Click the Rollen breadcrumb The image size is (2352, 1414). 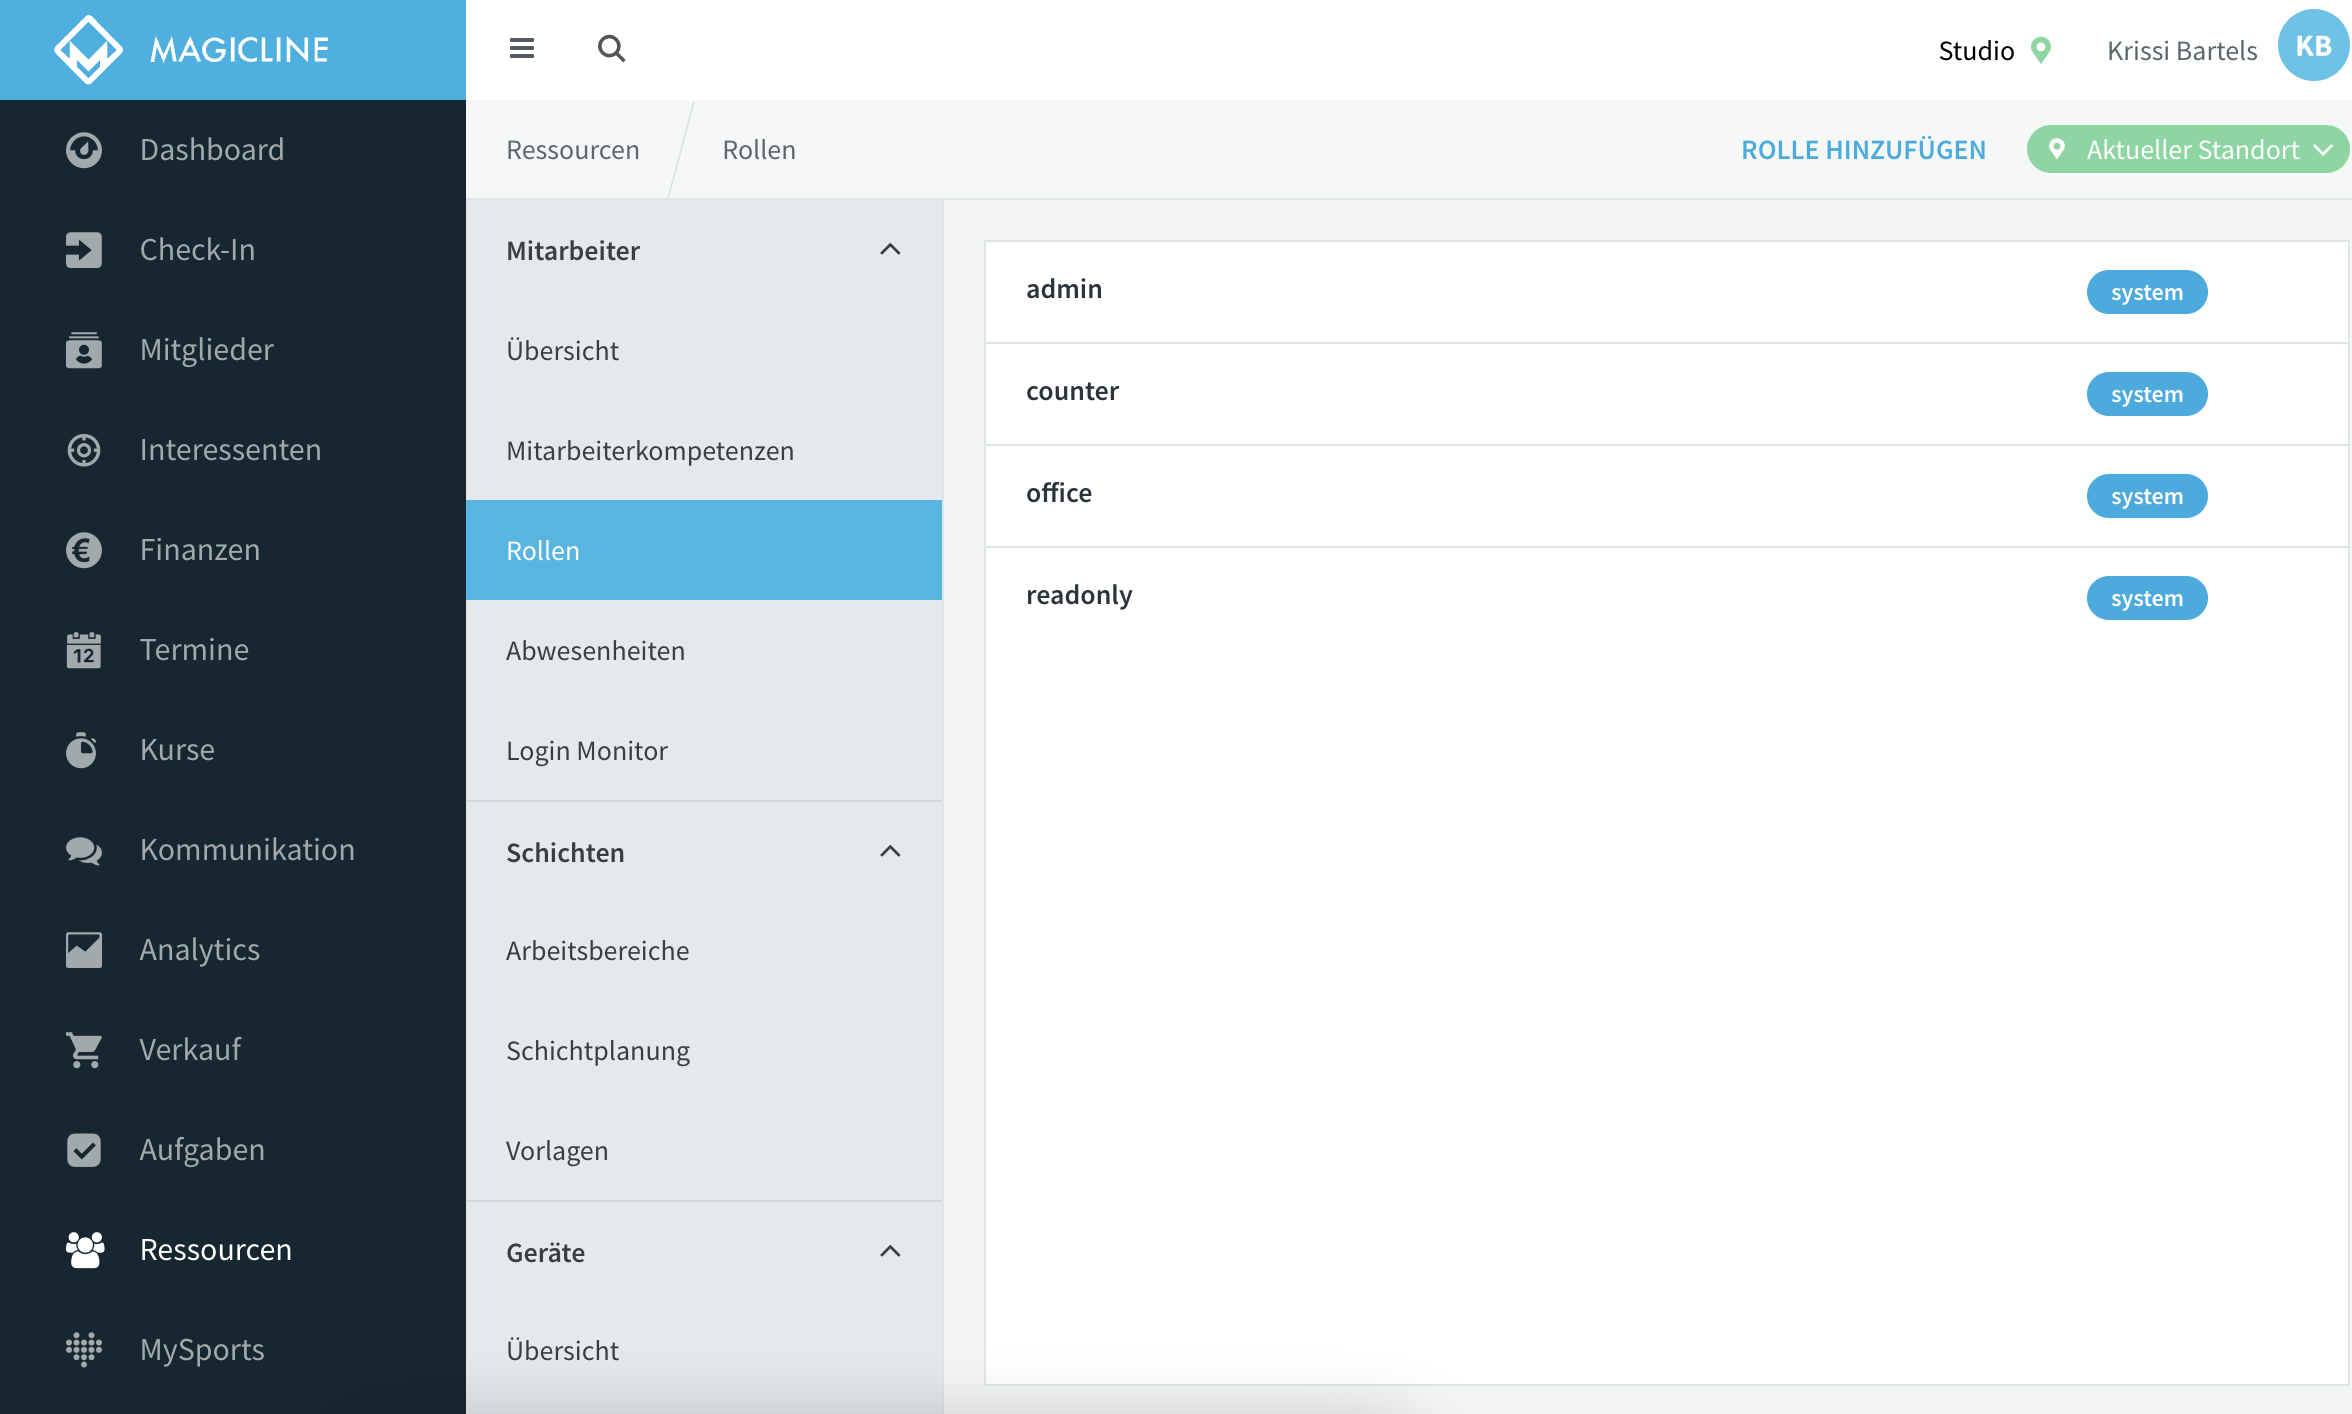click(x=759, y=150)
